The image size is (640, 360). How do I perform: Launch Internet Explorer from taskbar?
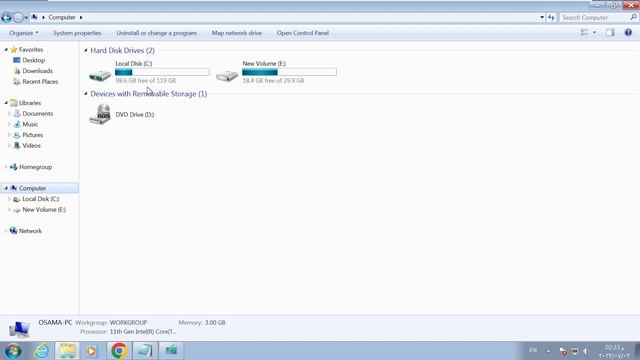[x=42, y=351]
